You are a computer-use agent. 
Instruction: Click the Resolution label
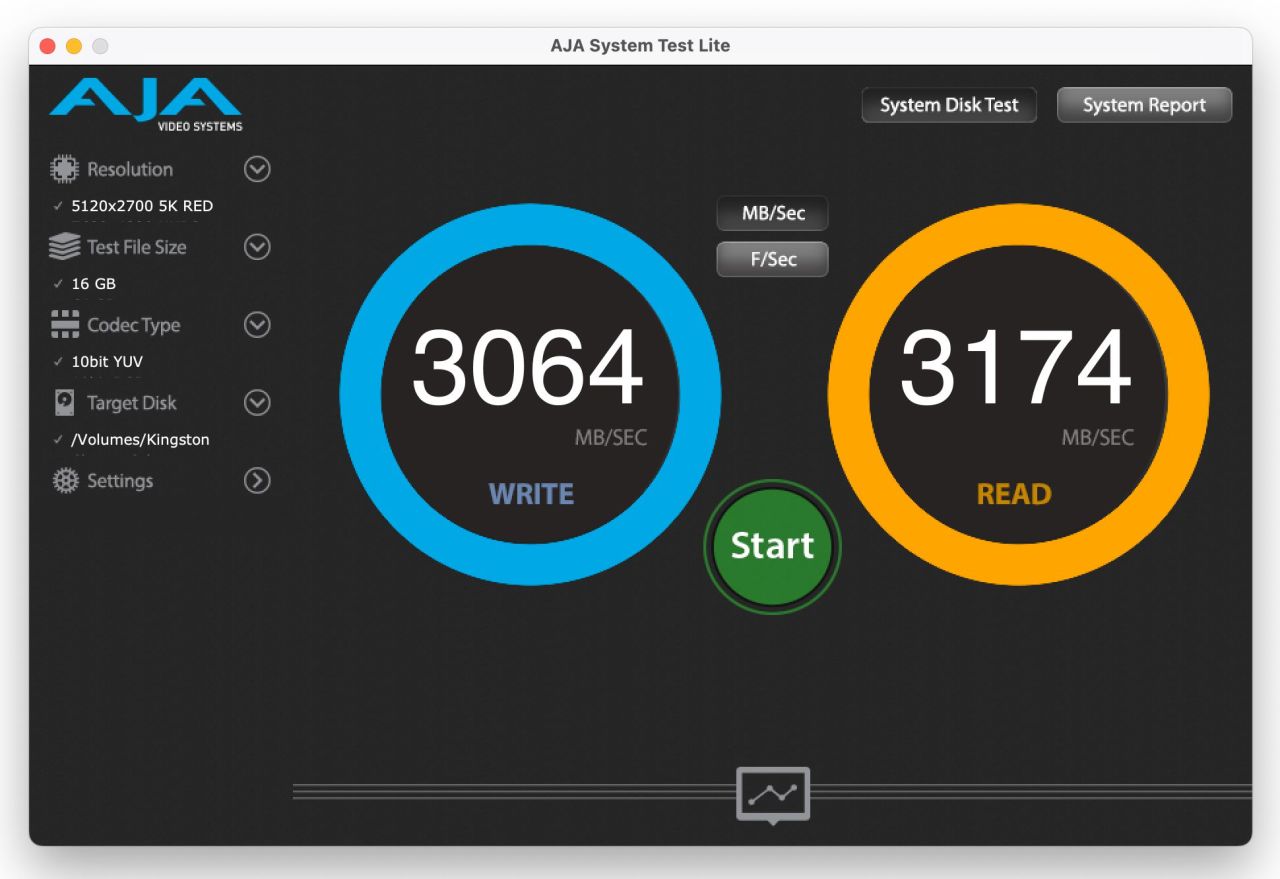coord(130,169)
